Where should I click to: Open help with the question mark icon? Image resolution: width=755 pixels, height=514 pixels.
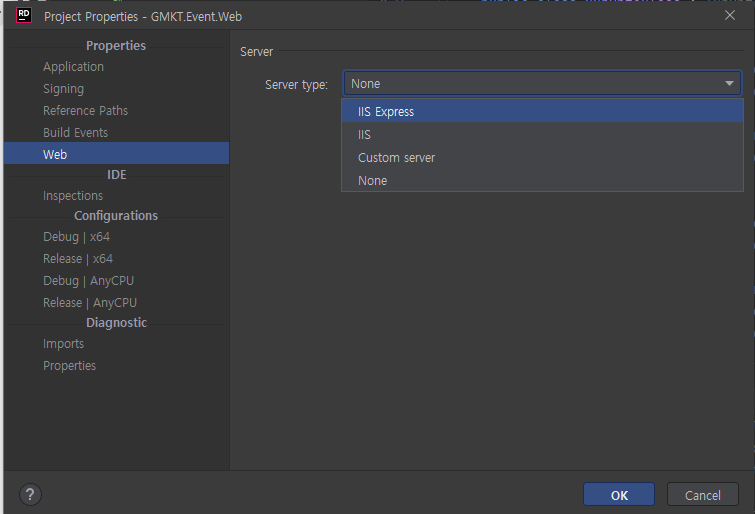(x=30, y=494)
